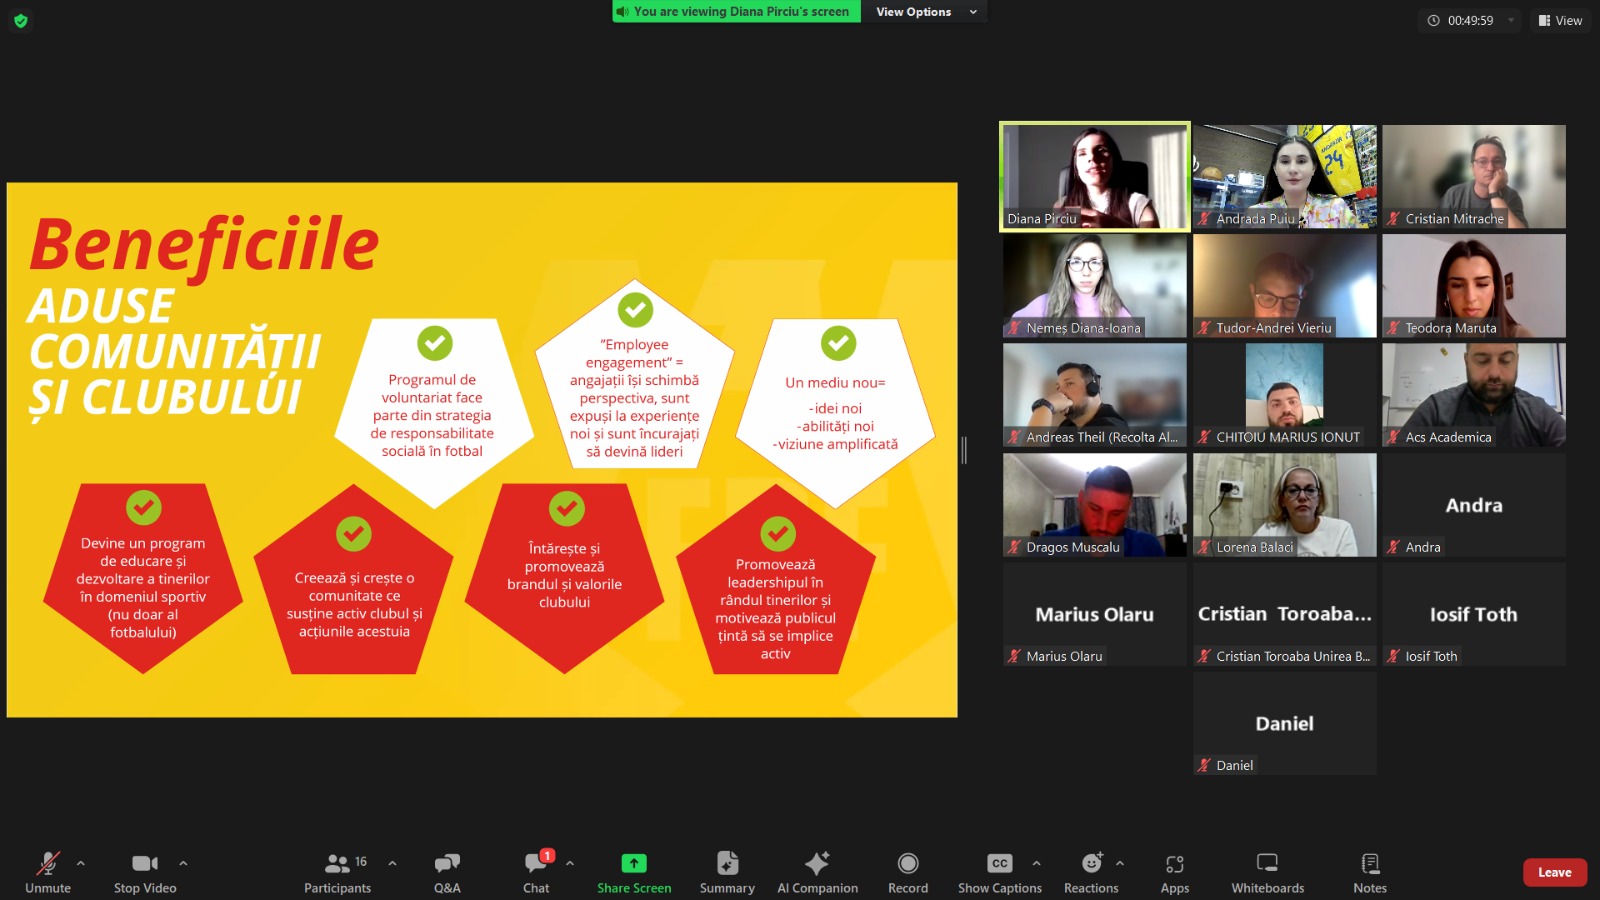
Task: Open the Reactions menu
Action: [1091, 871]
